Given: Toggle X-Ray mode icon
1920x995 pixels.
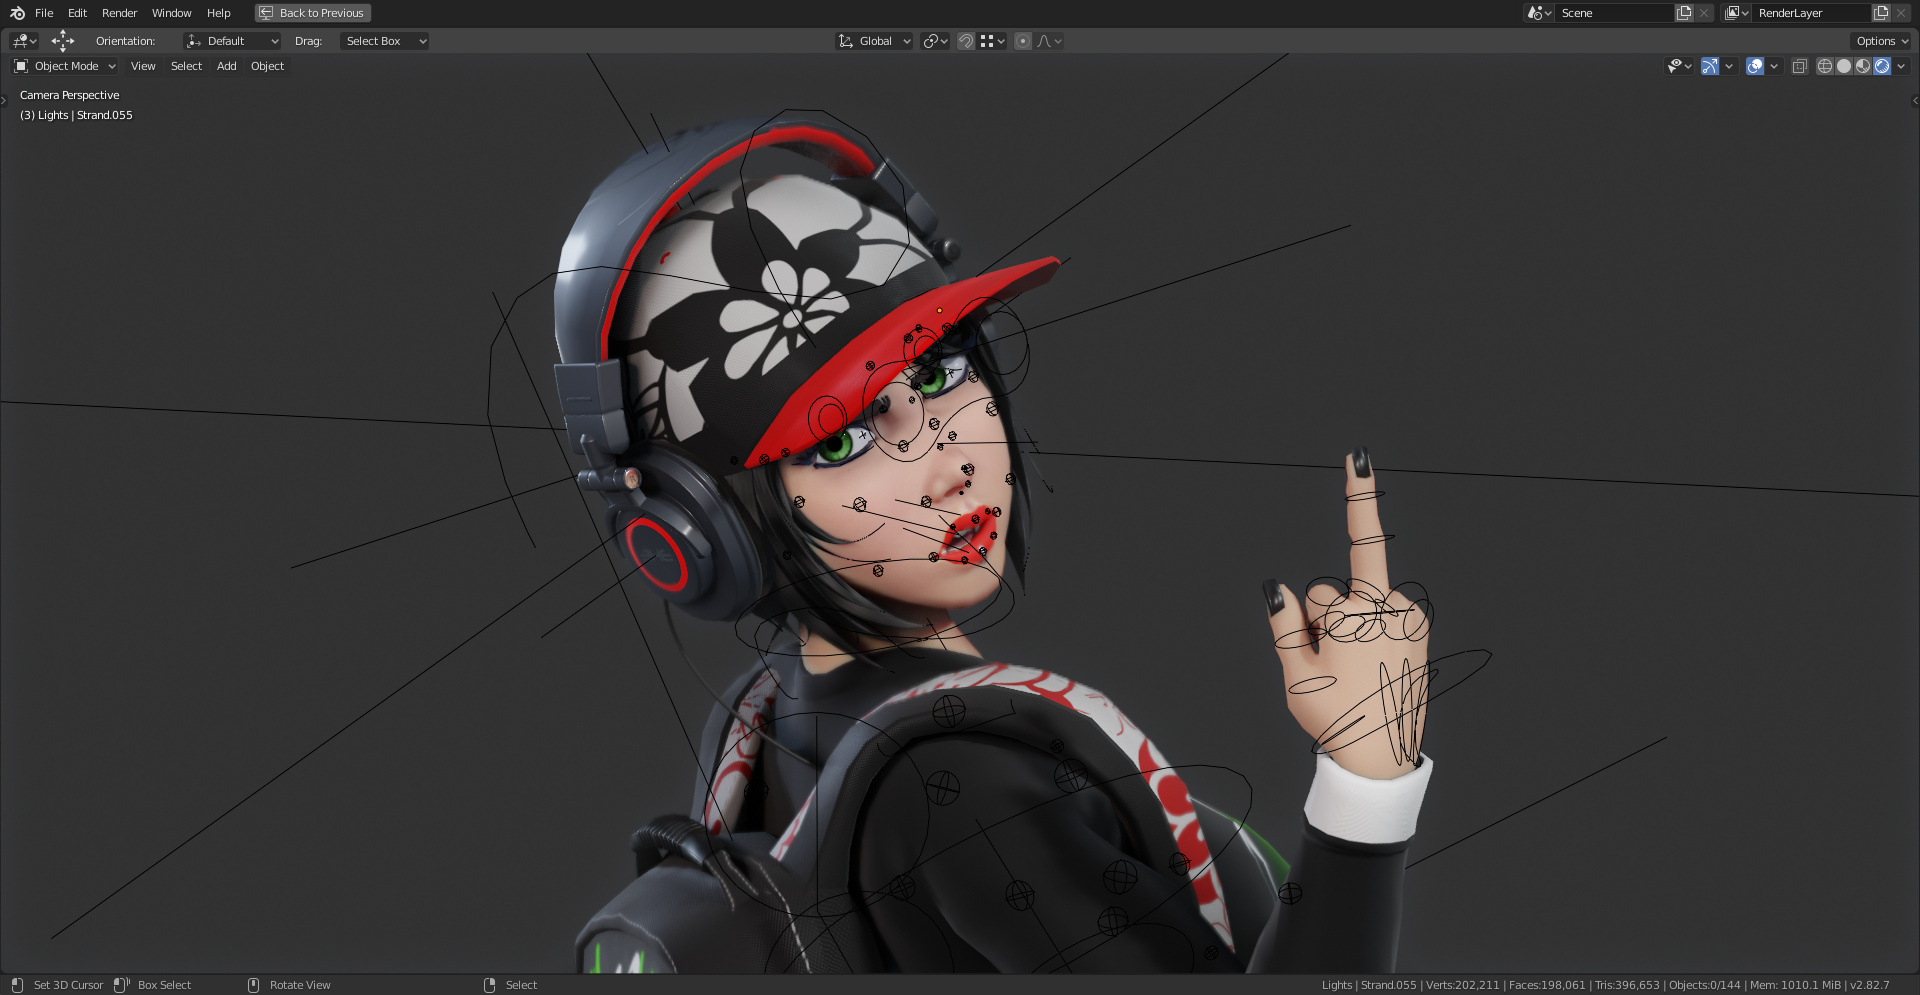Looking at the screenshot, I should (1799, 66).
